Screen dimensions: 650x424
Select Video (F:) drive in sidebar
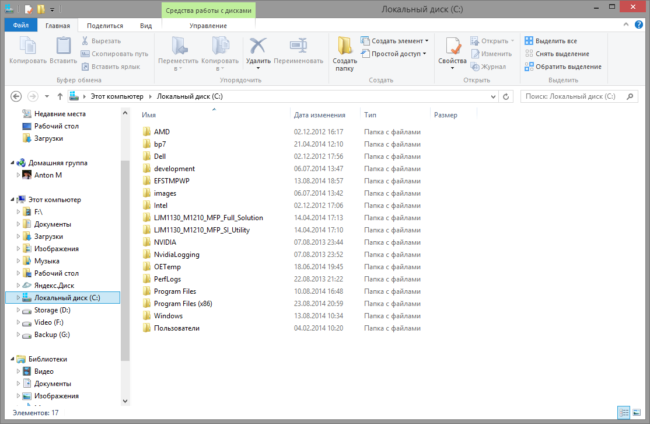pos(49,322)
